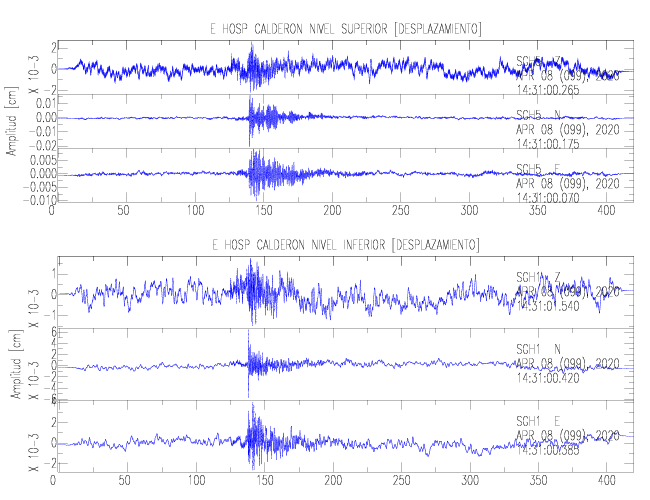Image resolution: width=650 pixels, height=500 pixels.
Task: Click the 'Amplitud [cm]' label of the lower plot
Action: pyautogui.click(x=16, y=364)
